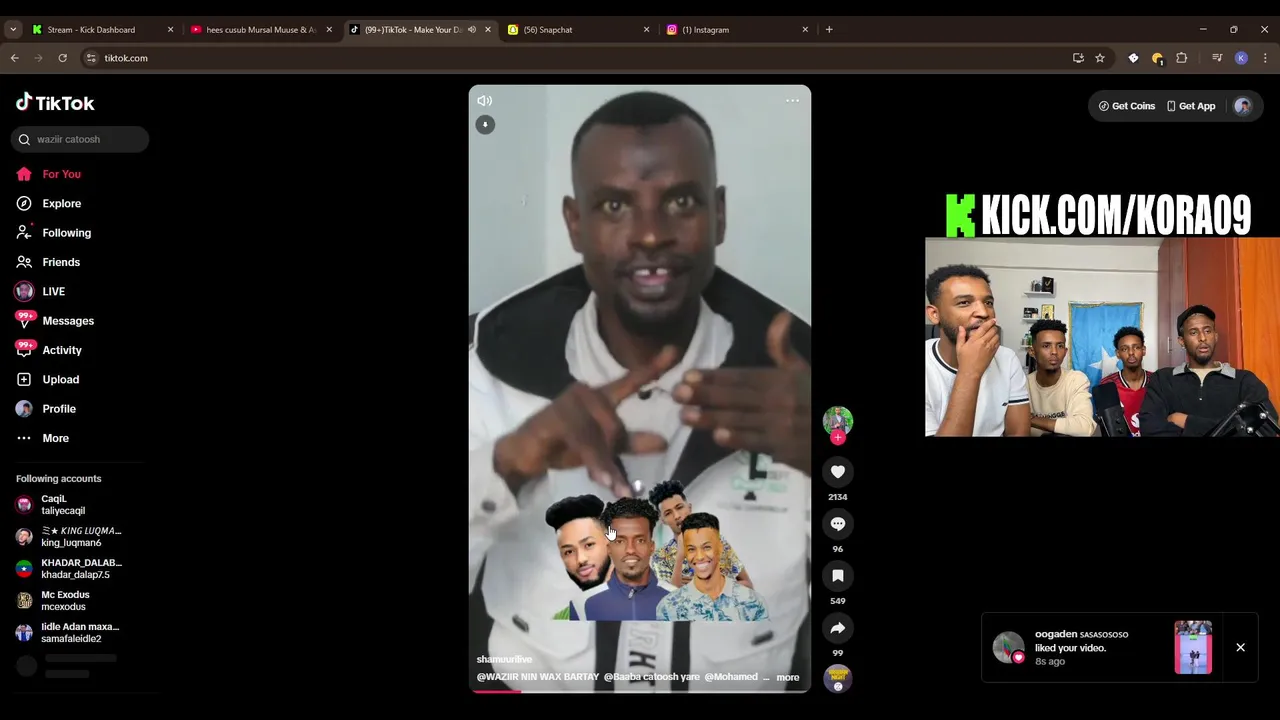Open the video creator's avatar
Screen dimensions: 1280x720
pyautogui.click(x=838, y=421)
